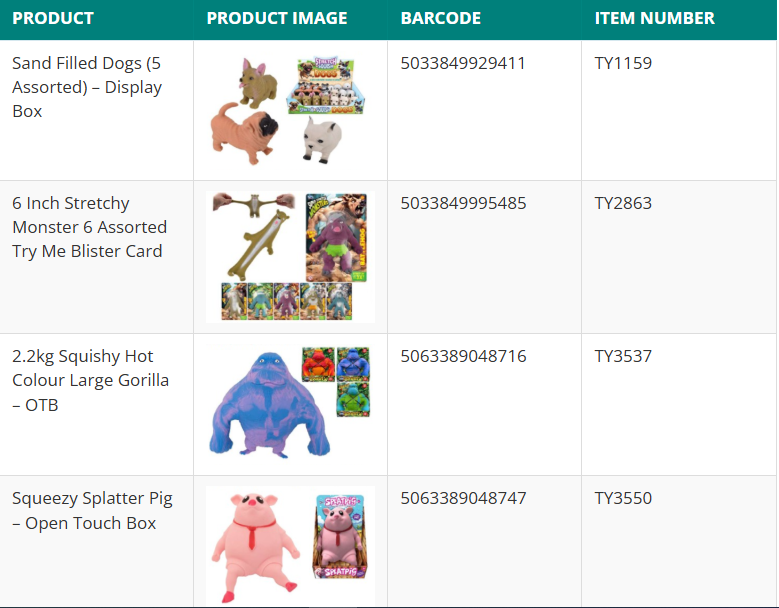
Task: Click the ITEM NUMBER column header
Action: (655, 18)
